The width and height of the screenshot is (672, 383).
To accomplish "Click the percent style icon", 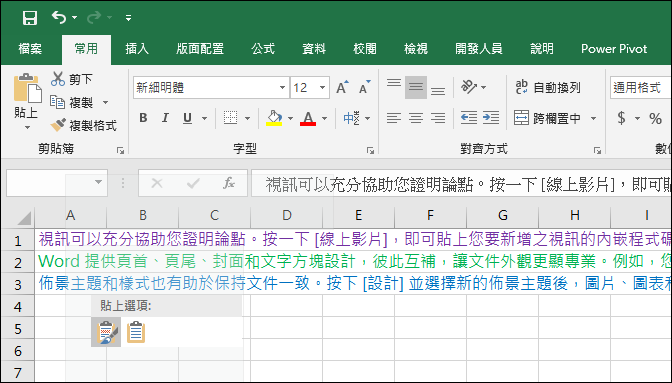I will pyautogui.click(x=655, y=118).
